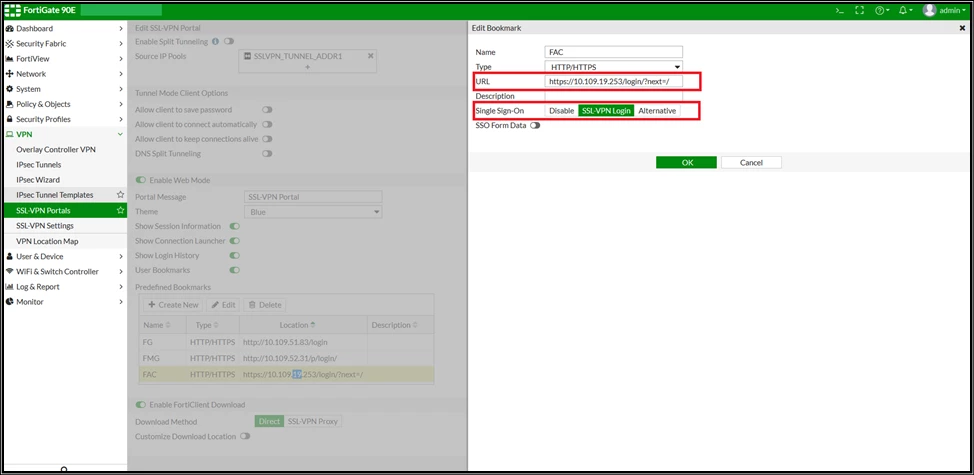This screenshot has height=475, width=974.
Task: Click the Policy & Objects icon
Action: click(10, 104)
